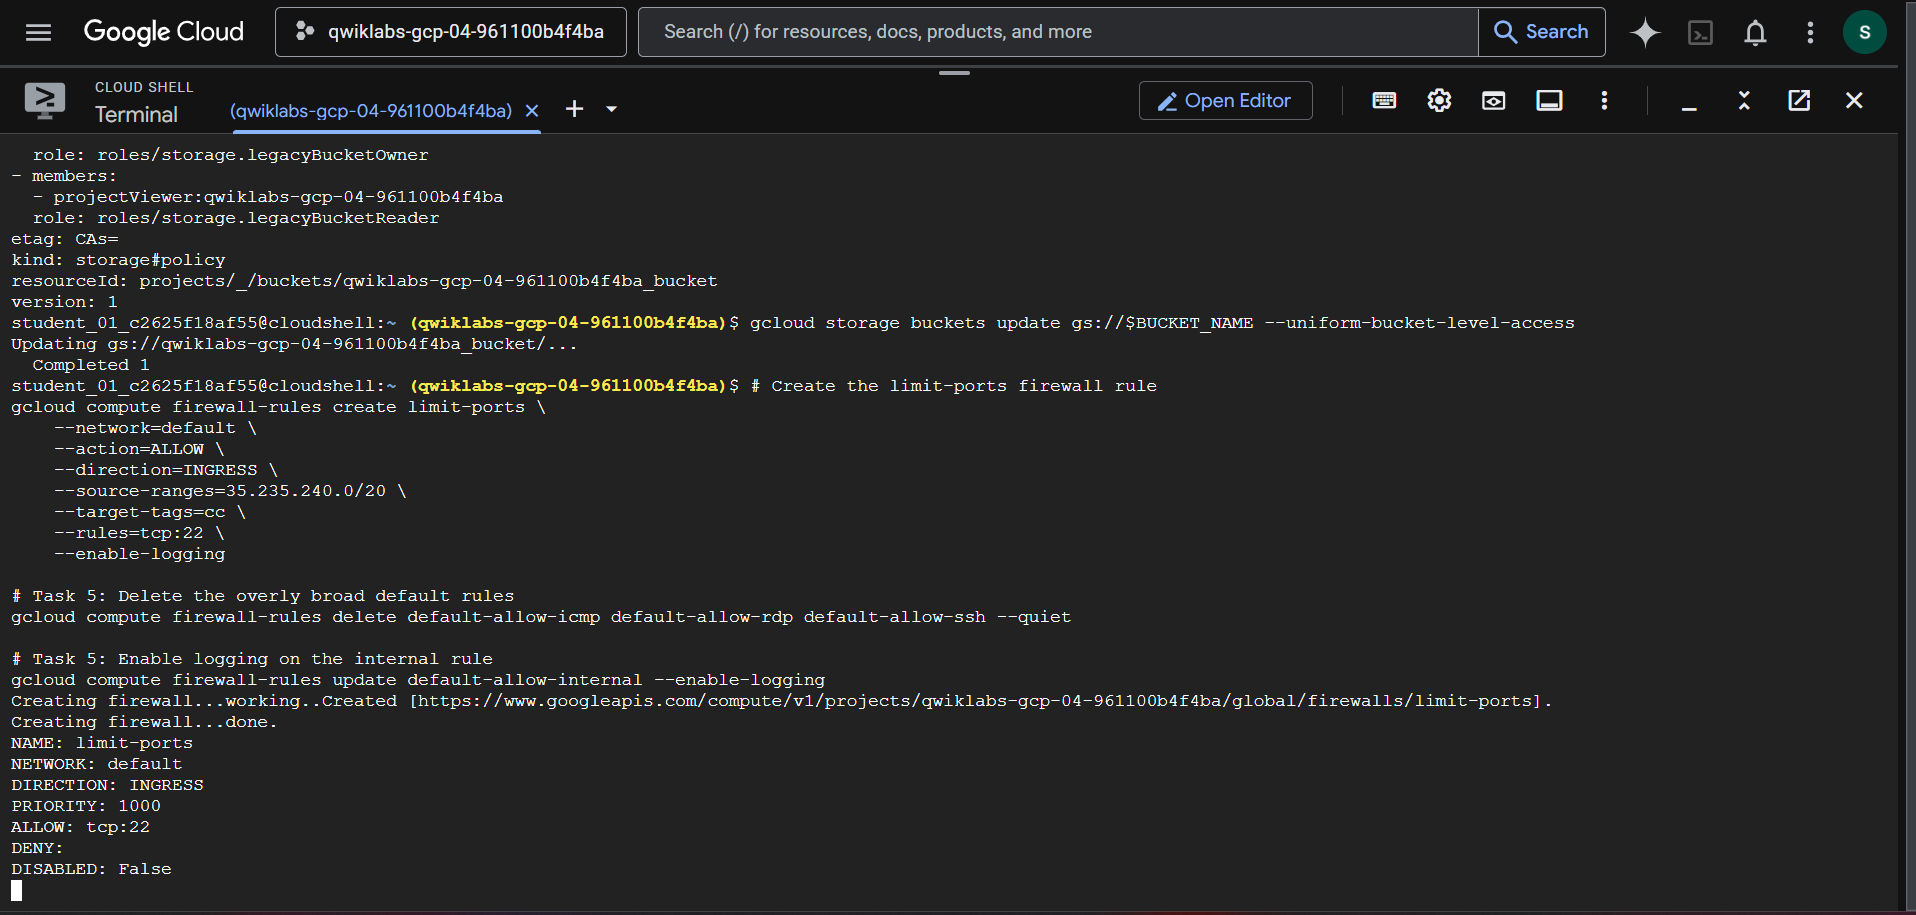Click the 'resourceId: projects/_/buckets' line
This screenshot has height=915, width=1916.
364,281
